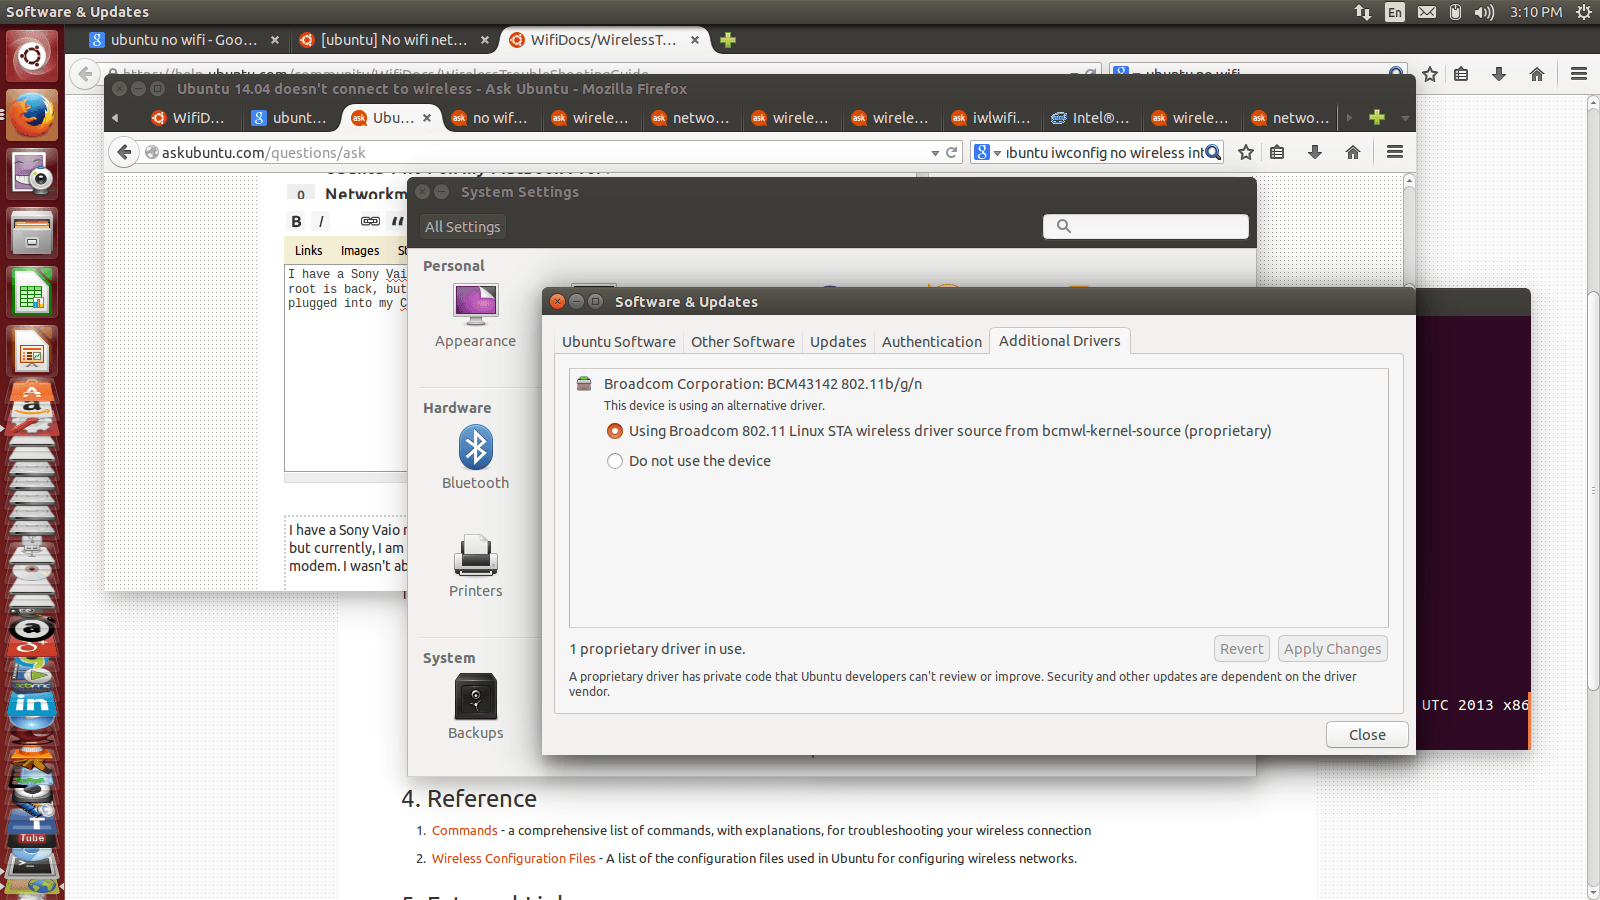Launch LibreOffice Impress from the dock
Screen dimensions: 1600x900
[32, 350]
